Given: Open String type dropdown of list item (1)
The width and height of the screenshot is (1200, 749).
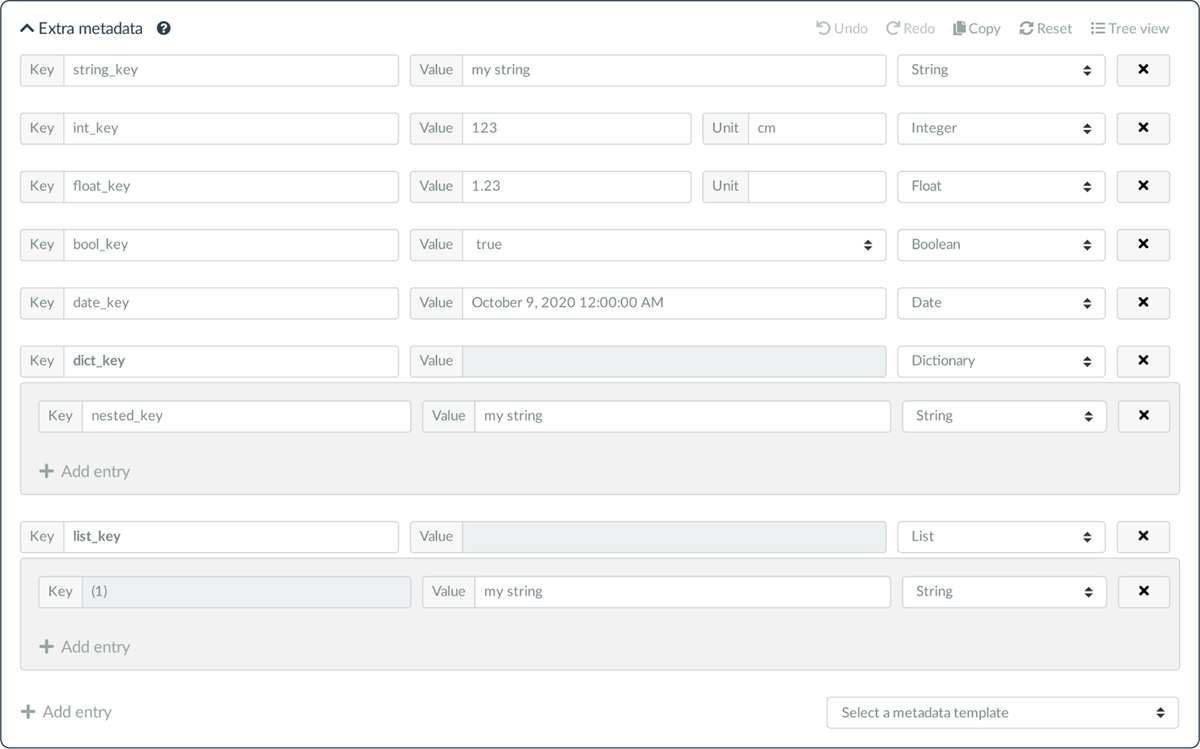Looking at the screenshot, I should (1004, 591).
